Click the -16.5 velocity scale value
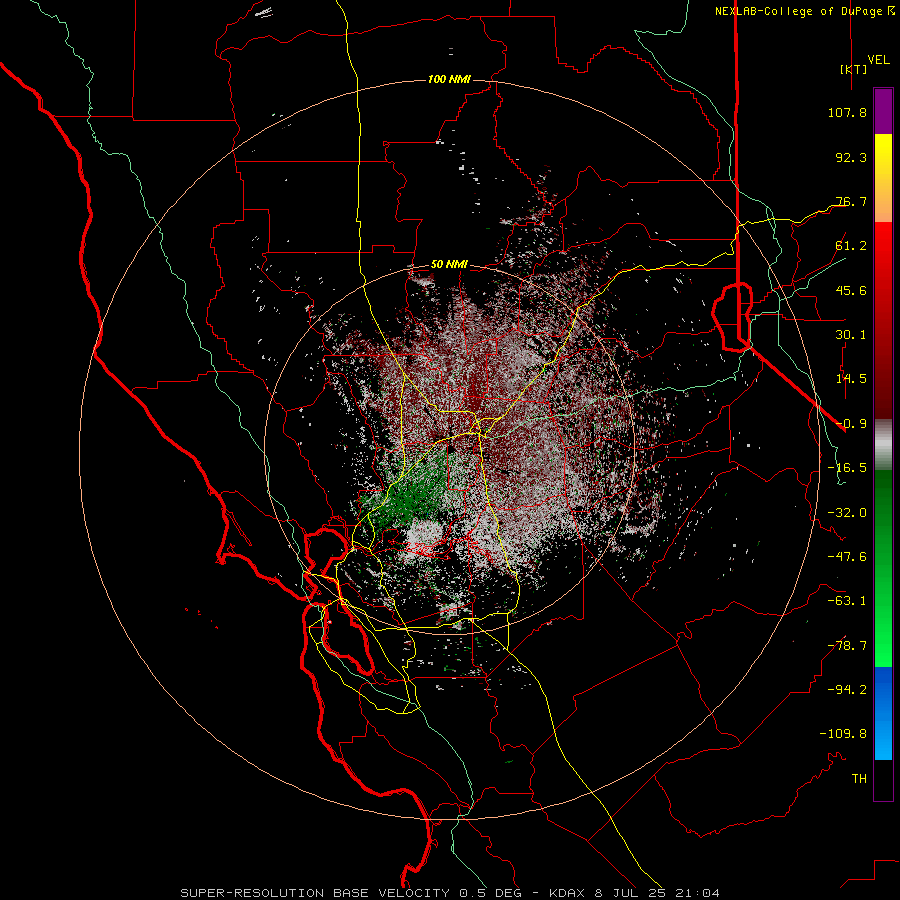Image resolution: width=900 pixels, height=900 pixels. (847, 468)
